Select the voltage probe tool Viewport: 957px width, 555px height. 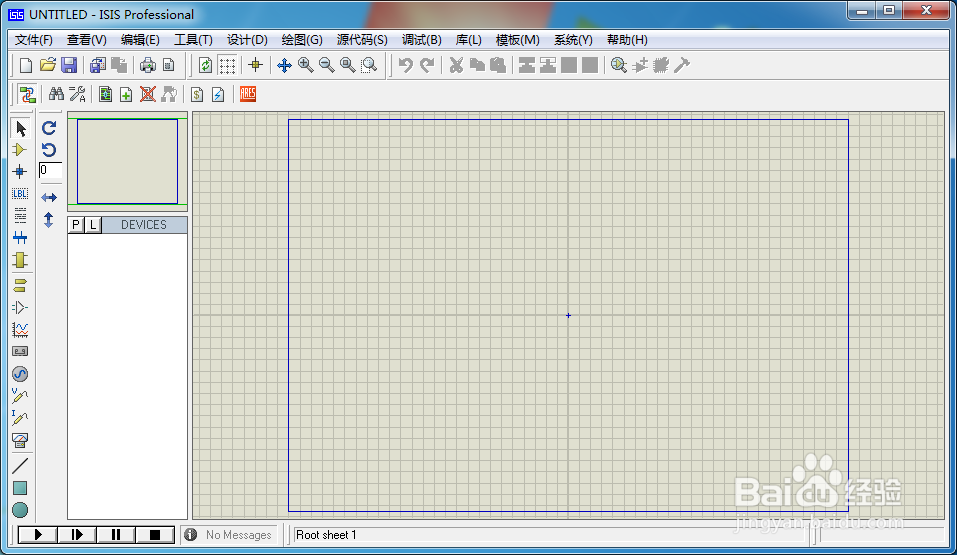(x=20, y=396)
